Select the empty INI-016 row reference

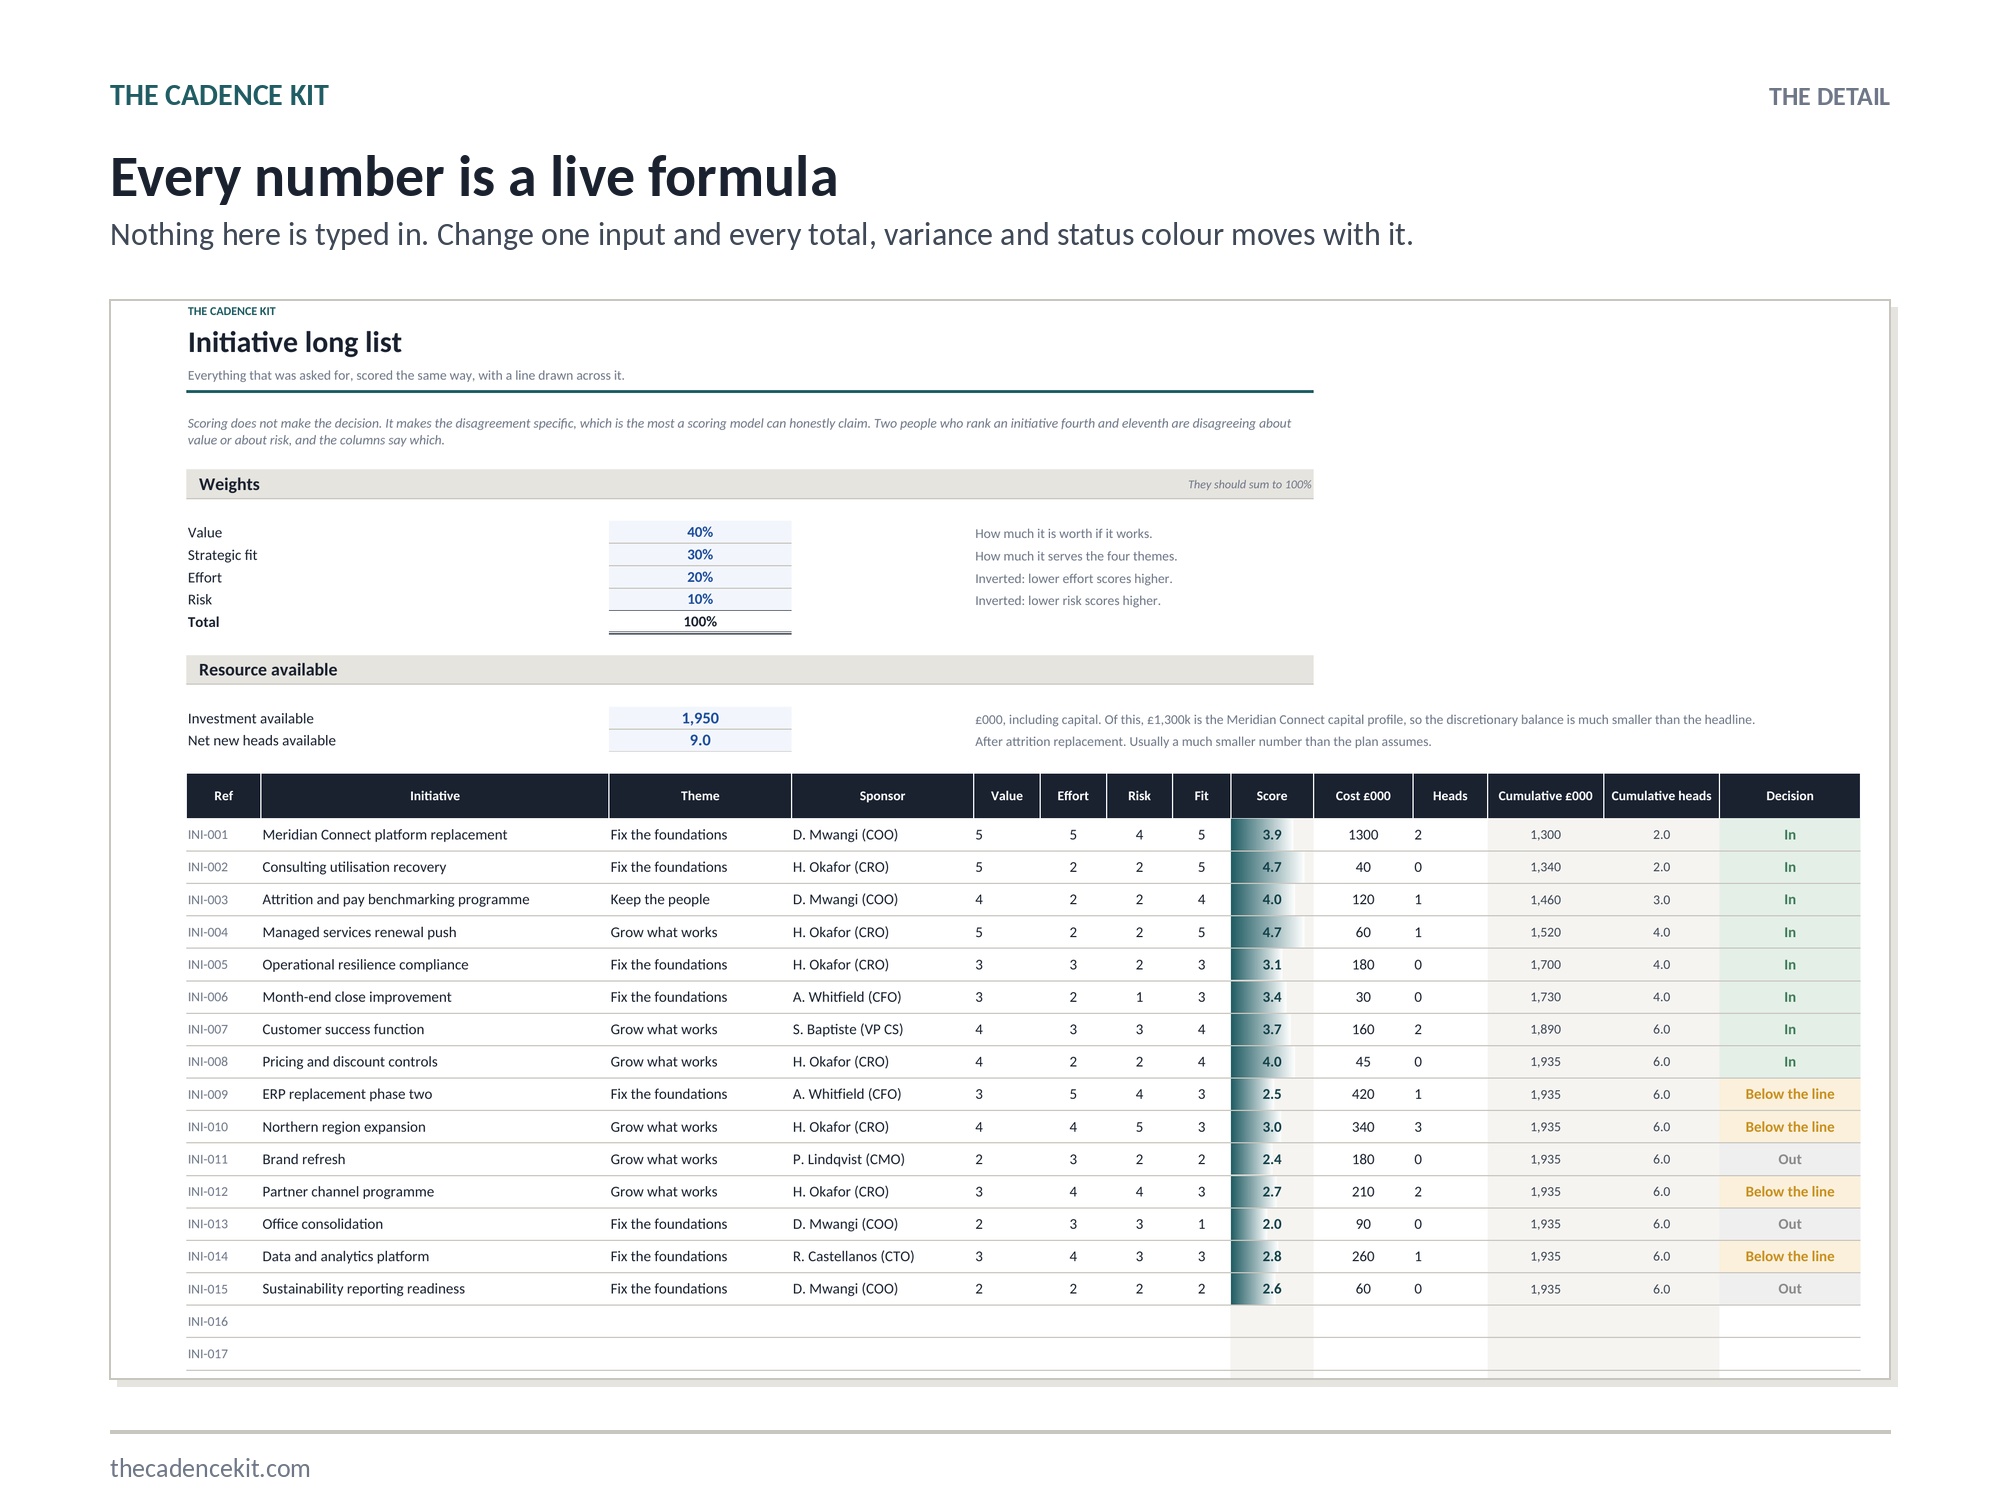[208, 1321]
